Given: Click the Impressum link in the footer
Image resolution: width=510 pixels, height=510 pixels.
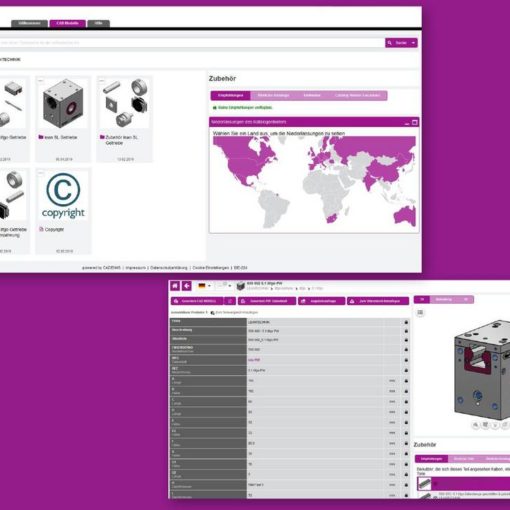Looking at the screenshot, I should (136, 268).
